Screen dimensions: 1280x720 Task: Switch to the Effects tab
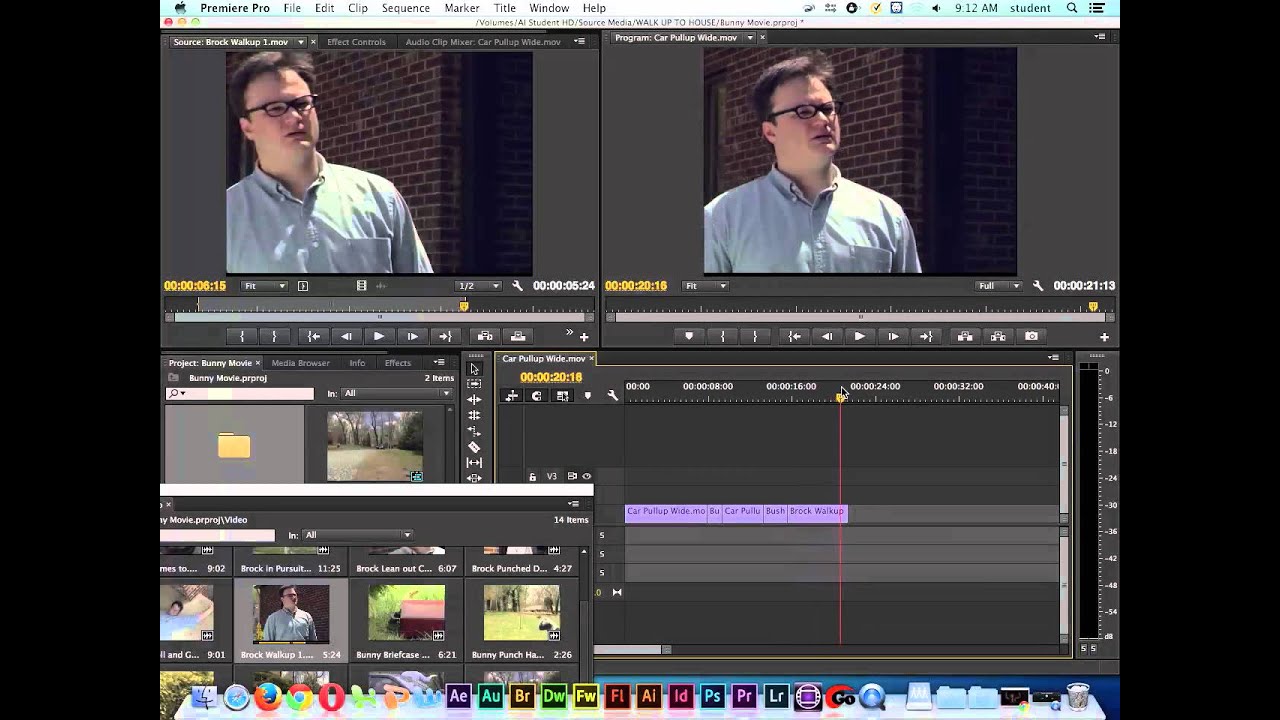click(398, 363)
